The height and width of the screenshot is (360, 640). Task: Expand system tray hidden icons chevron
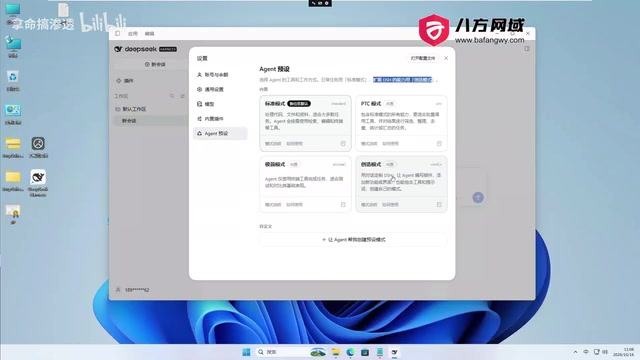tap(575, 352)
